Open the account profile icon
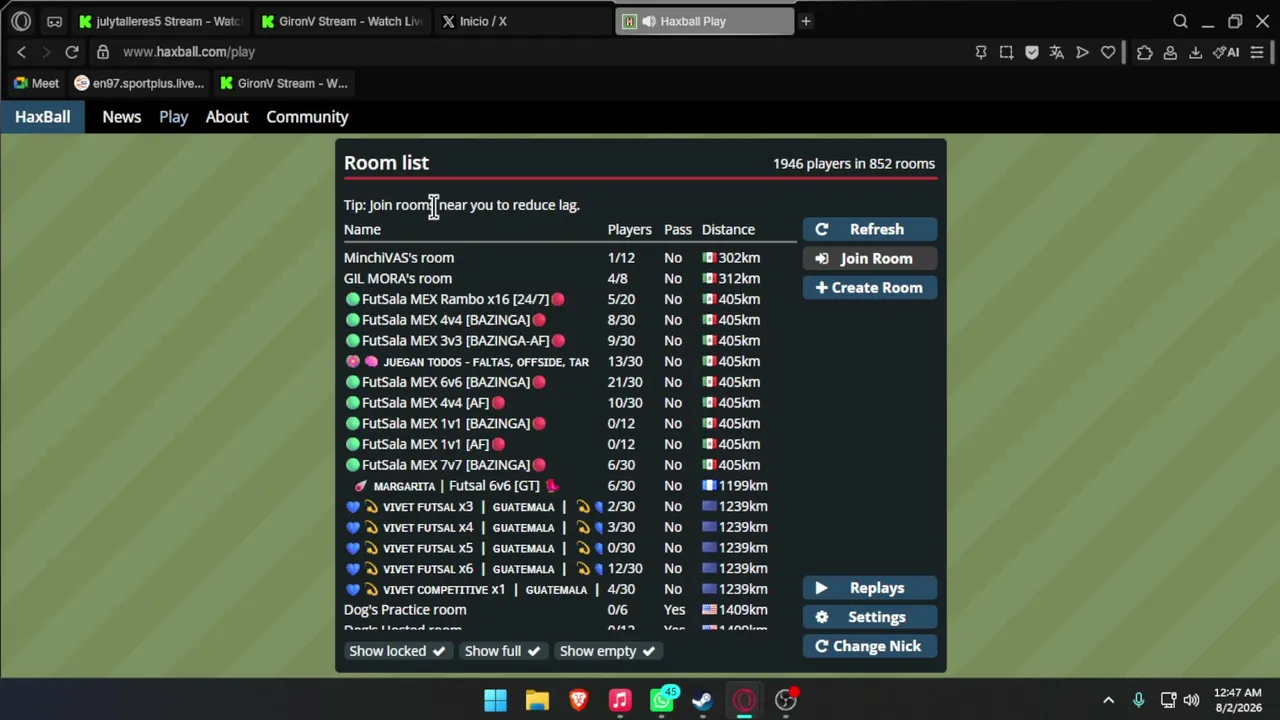This screenshot has width=1280, height=720. 1170,52
